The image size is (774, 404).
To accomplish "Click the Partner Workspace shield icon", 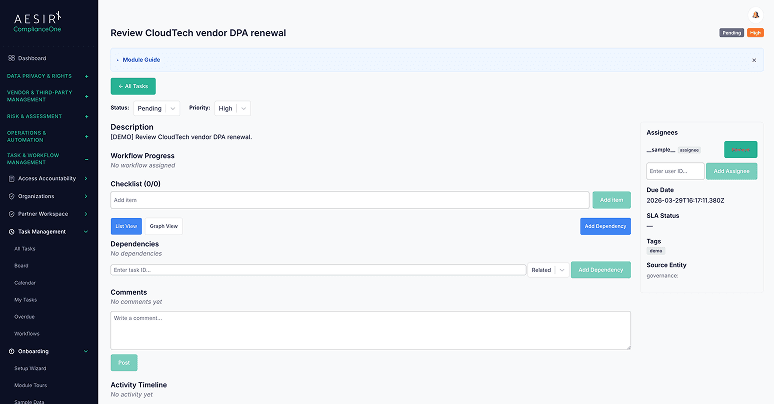I will click(11, 214).
